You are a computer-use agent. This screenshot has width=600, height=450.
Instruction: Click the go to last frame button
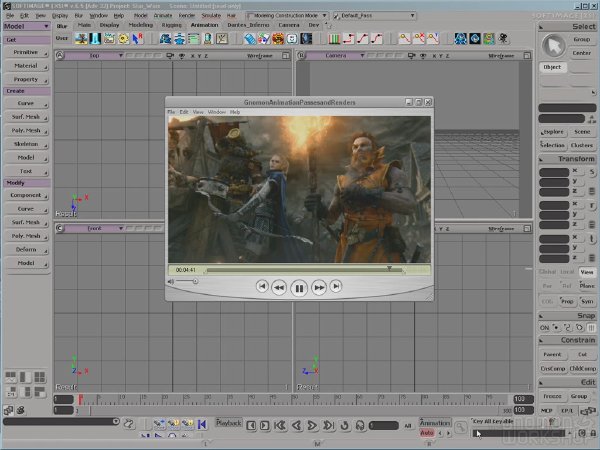point(329,425)
